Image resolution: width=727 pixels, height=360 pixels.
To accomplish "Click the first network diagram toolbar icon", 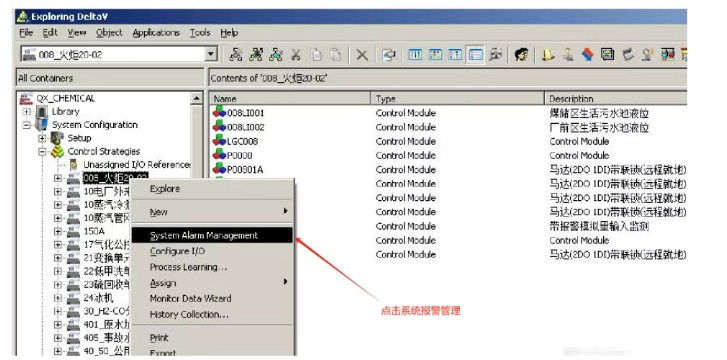I will (236, 55).
